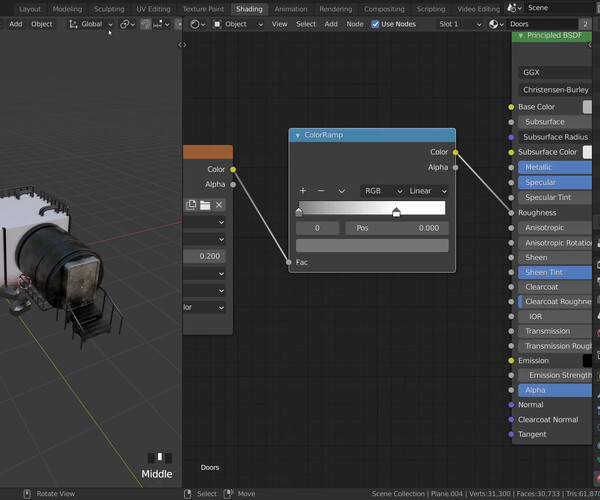
Task: Click the Doors material name field
Action: (543, 24)
